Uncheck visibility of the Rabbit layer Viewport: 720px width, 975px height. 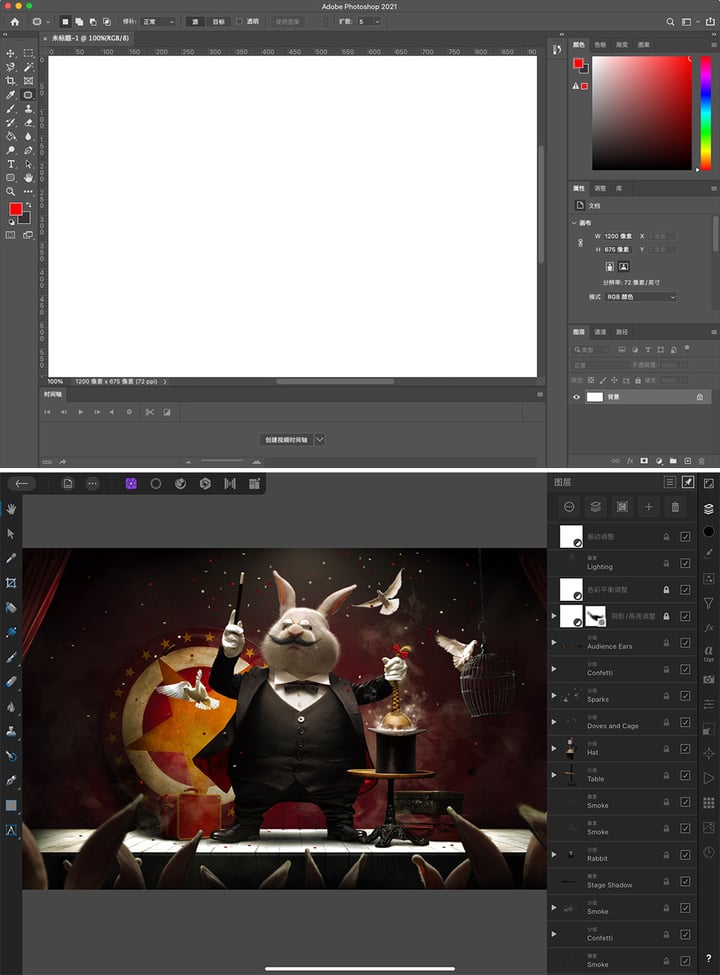[685, 855]
